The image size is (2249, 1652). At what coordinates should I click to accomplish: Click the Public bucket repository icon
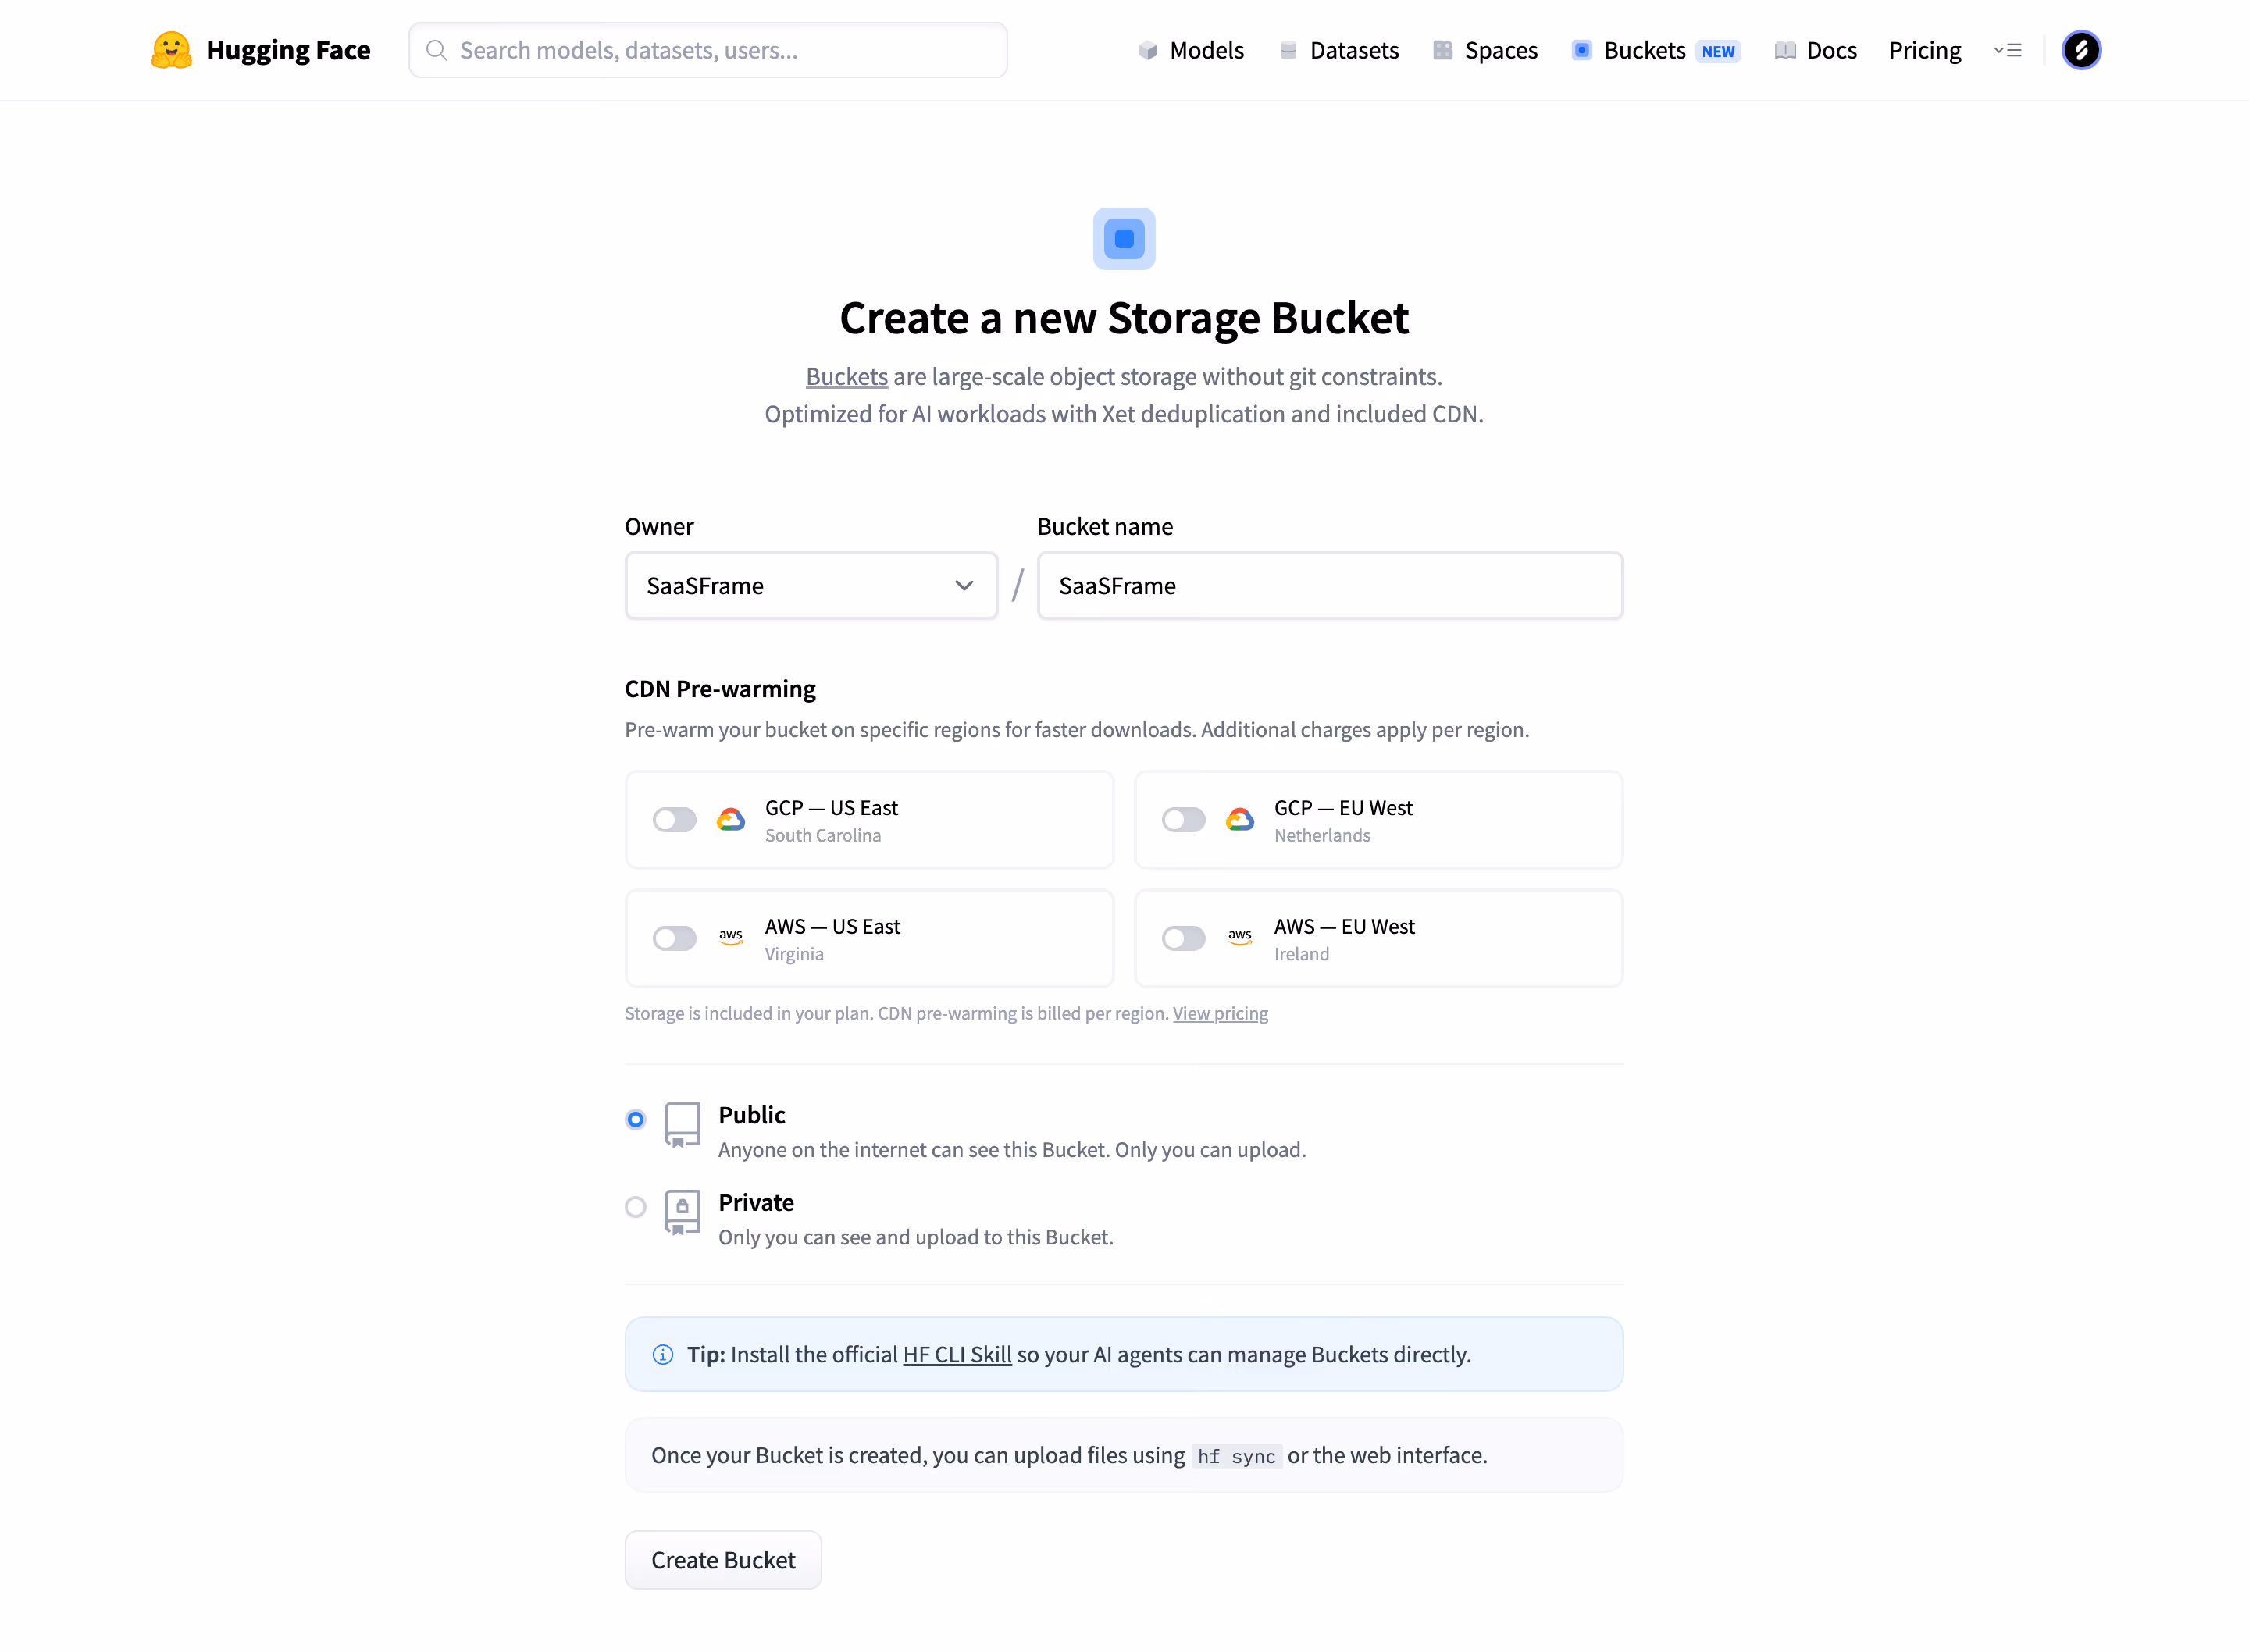[682, 1125]
